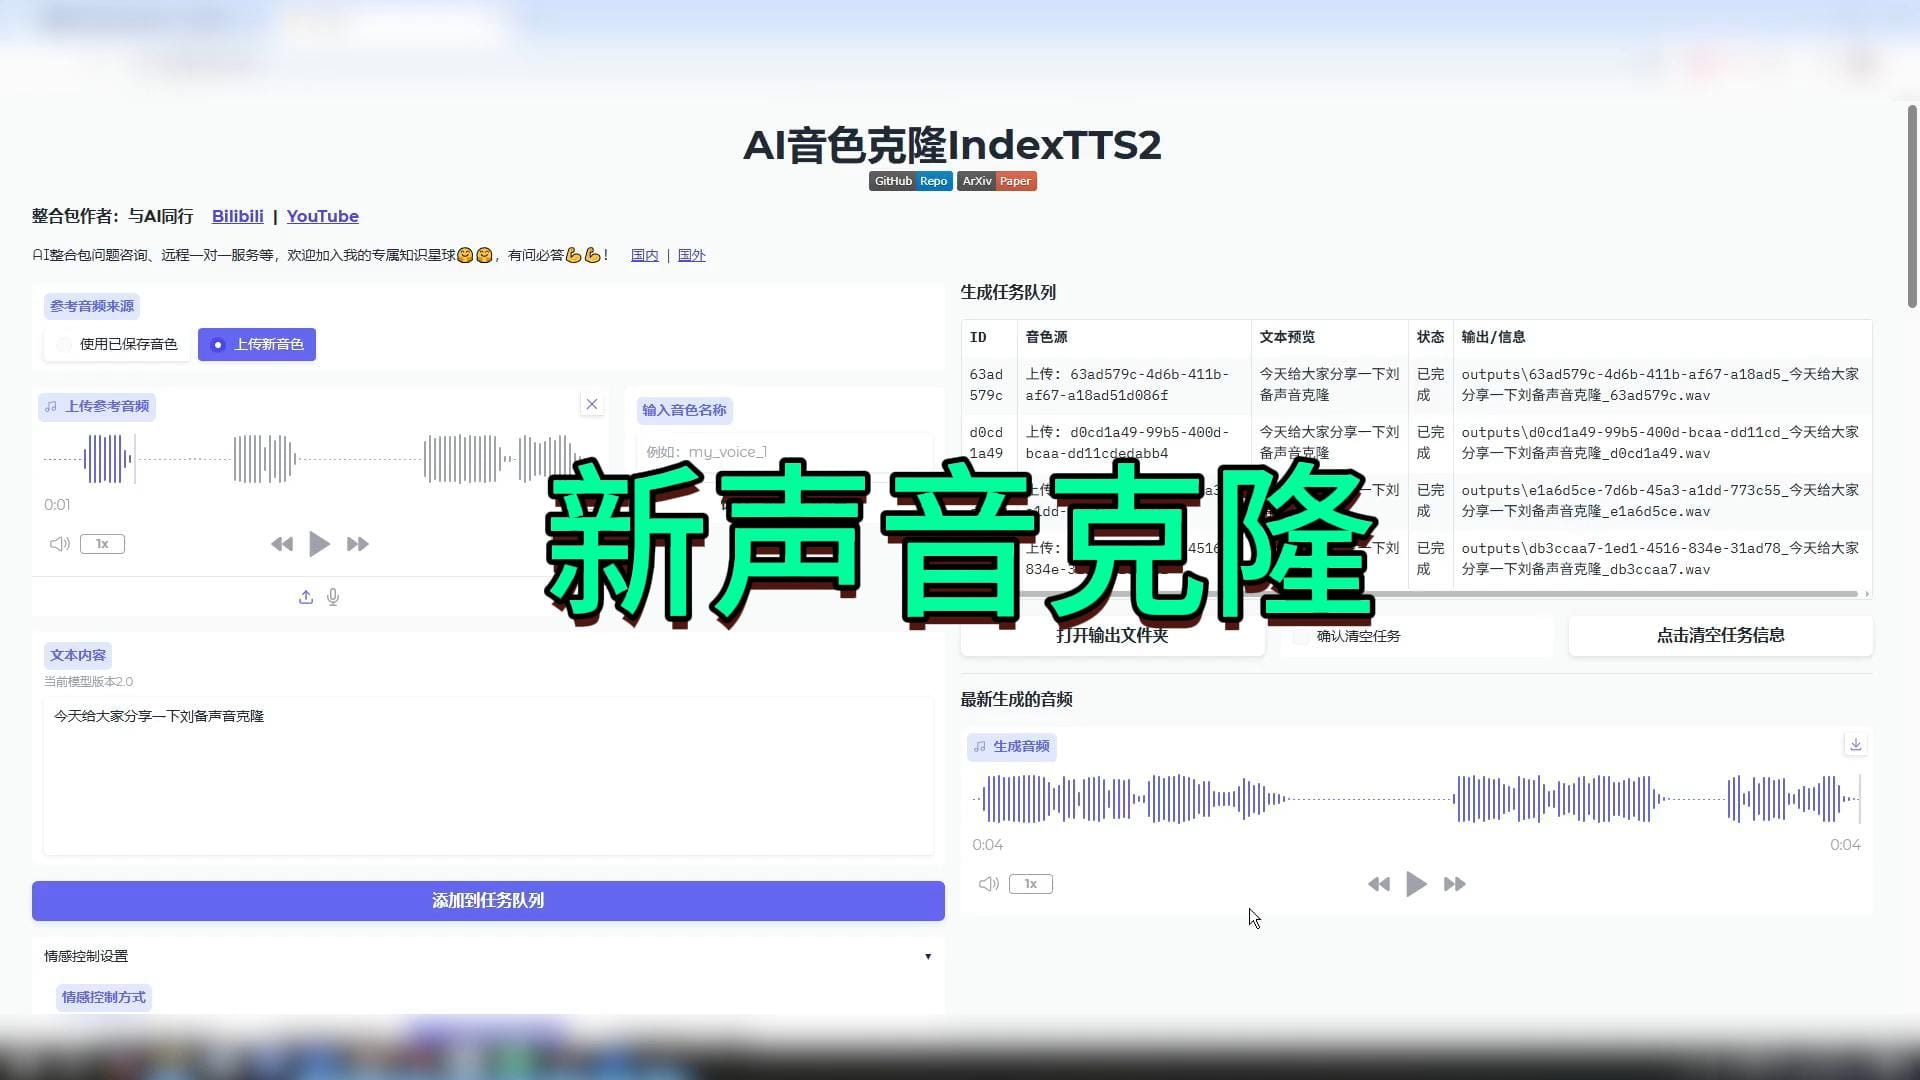Change generated audio 1x playback speed

coord(1030,884)
